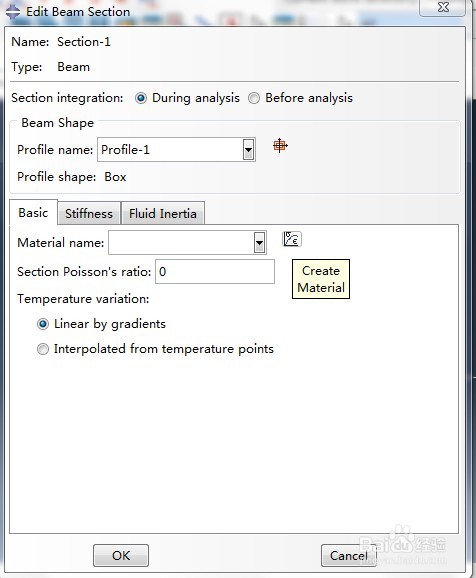Expand the Profile name dropdown arrow
Screen dimensions: 476x578
click(249, 150)
